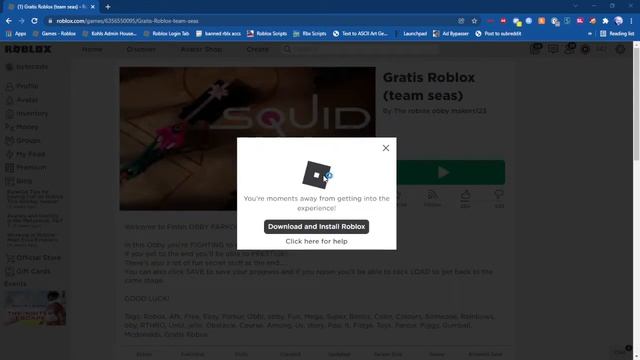Open the game creator's profile link
The height and width of the screenshot is (360, 640).
tap(440, 111)
